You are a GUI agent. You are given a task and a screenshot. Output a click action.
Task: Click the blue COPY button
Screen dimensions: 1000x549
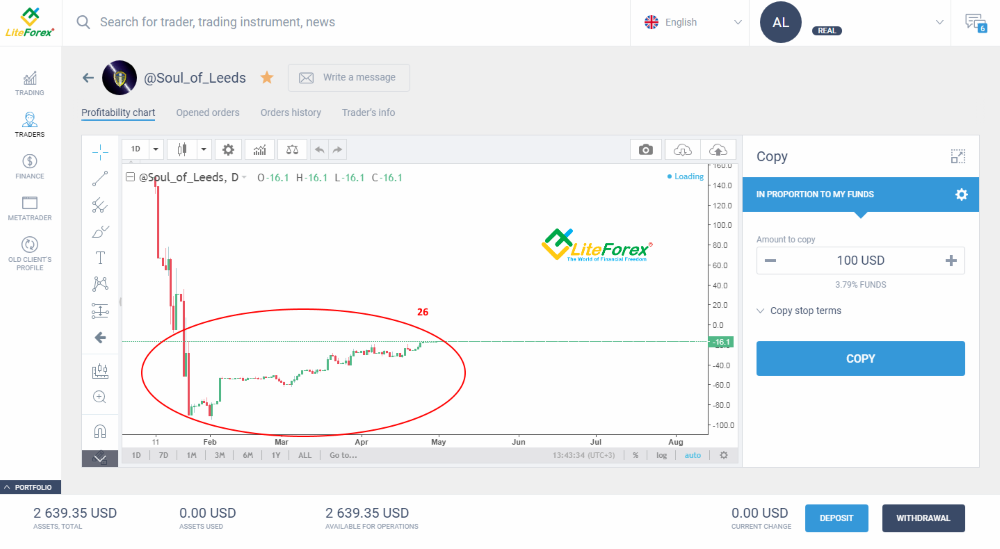point(860,358)
